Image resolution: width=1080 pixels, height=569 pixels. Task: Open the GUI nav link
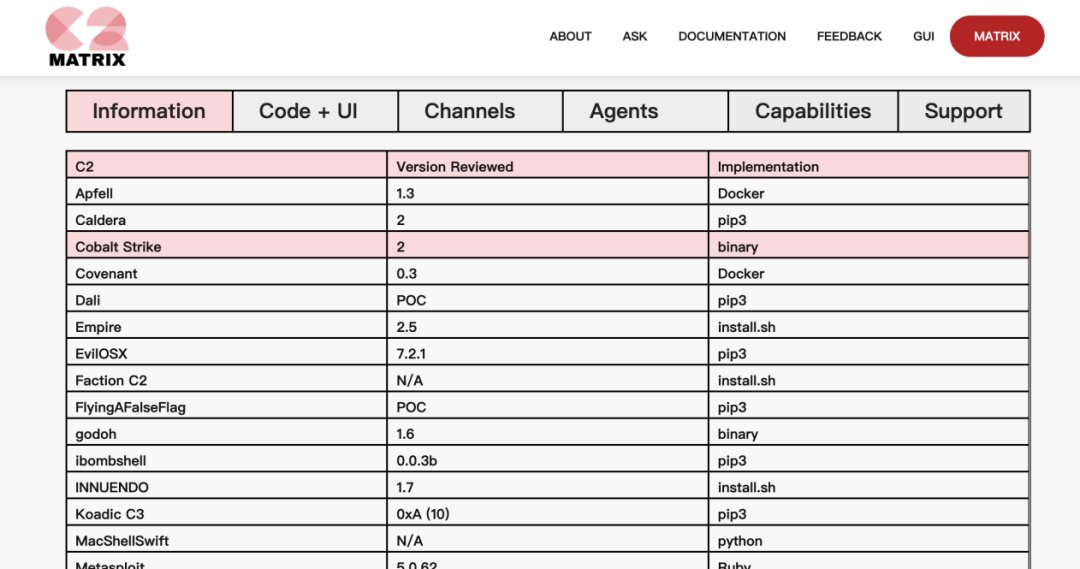(924, 37)
